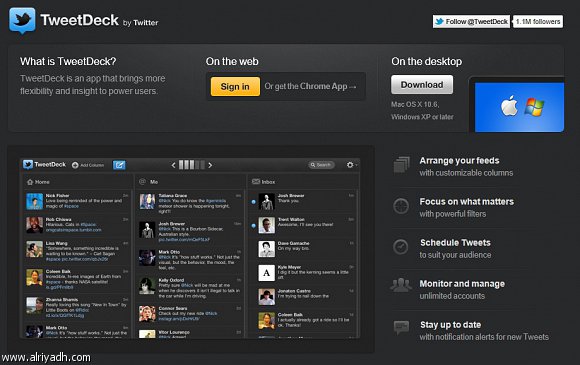Sign in to TweetDeck on the web

(235, 87)
